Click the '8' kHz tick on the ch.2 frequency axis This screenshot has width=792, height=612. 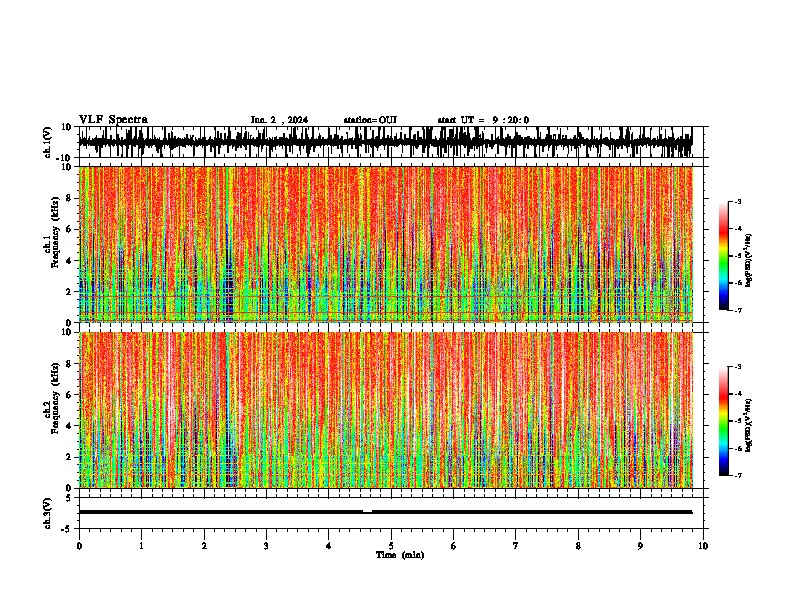[69, 364]
